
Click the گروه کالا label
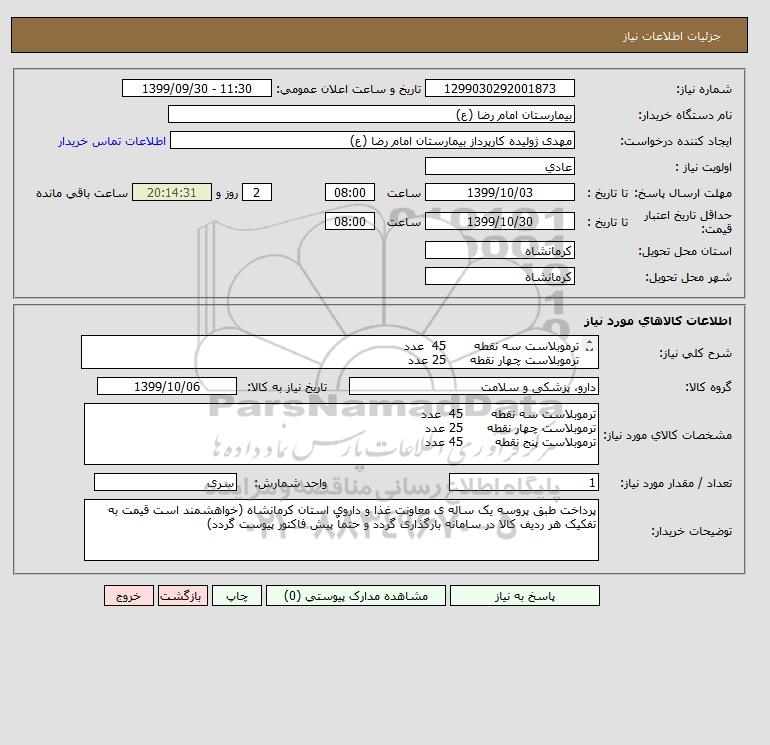[708, 387]
